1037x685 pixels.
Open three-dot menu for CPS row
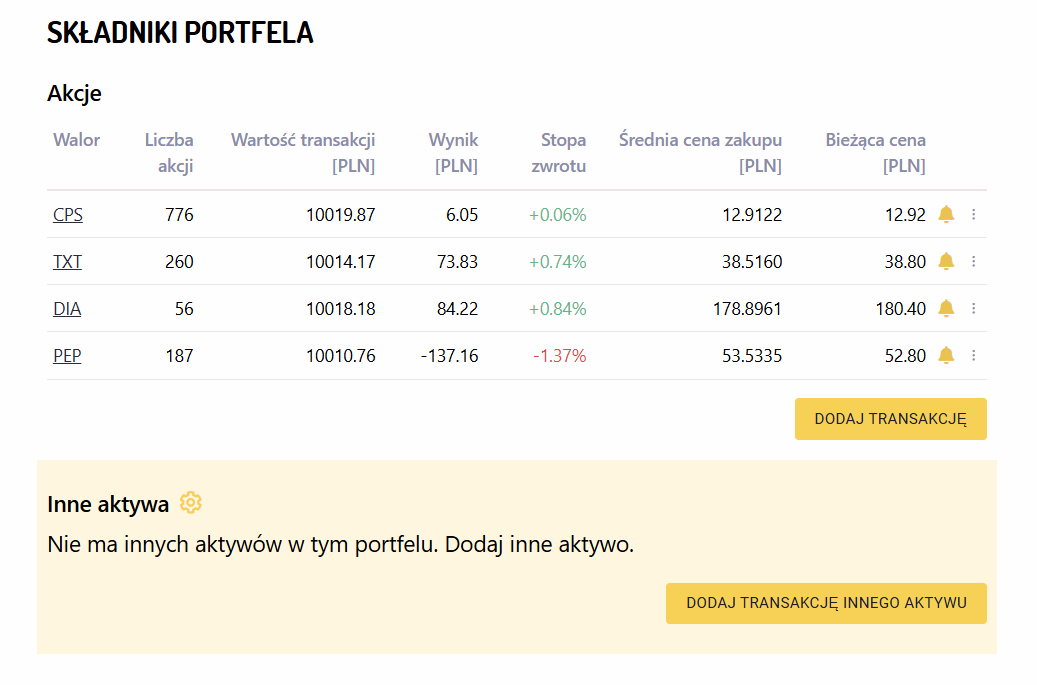click(974, 214)
